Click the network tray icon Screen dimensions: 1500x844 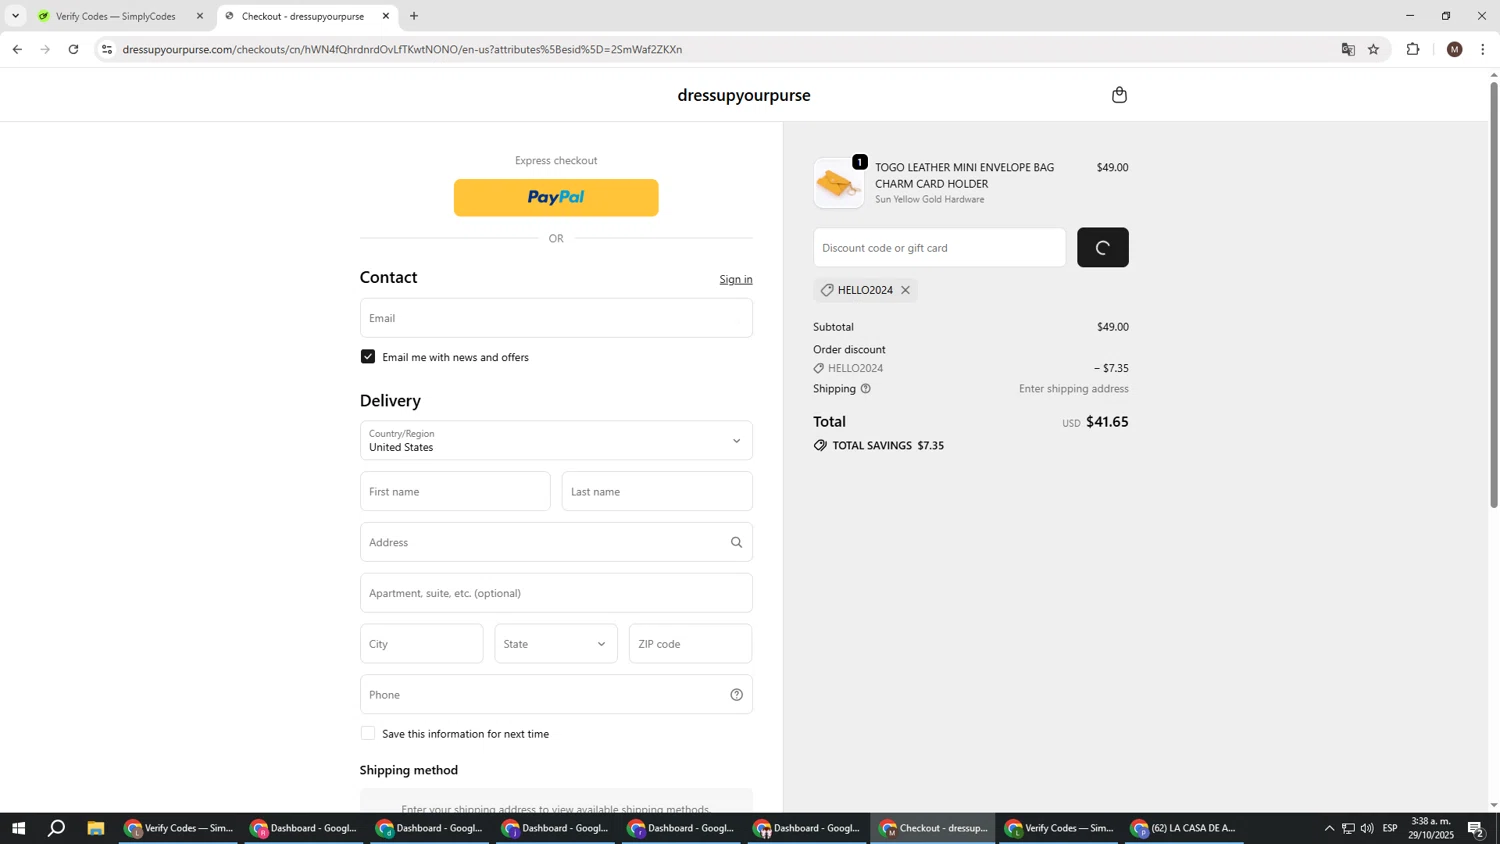pyautogui.click(x=1348, y=828)
